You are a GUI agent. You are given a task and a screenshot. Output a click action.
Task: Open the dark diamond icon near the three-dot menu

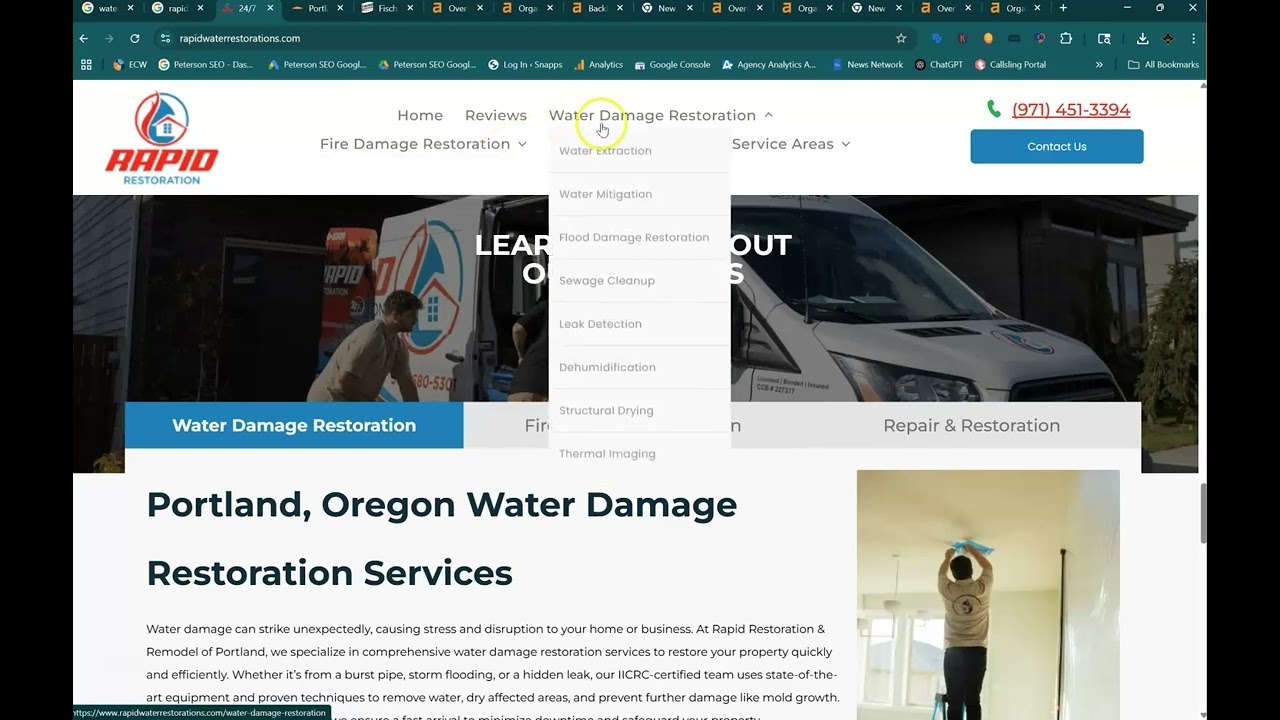[1168, 38]
